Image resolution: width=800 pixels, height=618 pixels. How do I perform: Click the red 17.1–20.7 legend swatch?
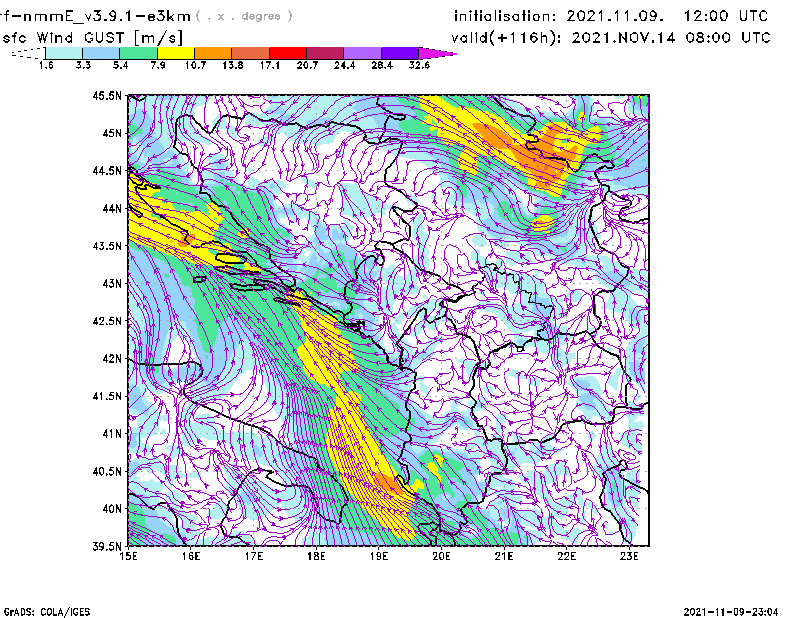coord(288,53)
